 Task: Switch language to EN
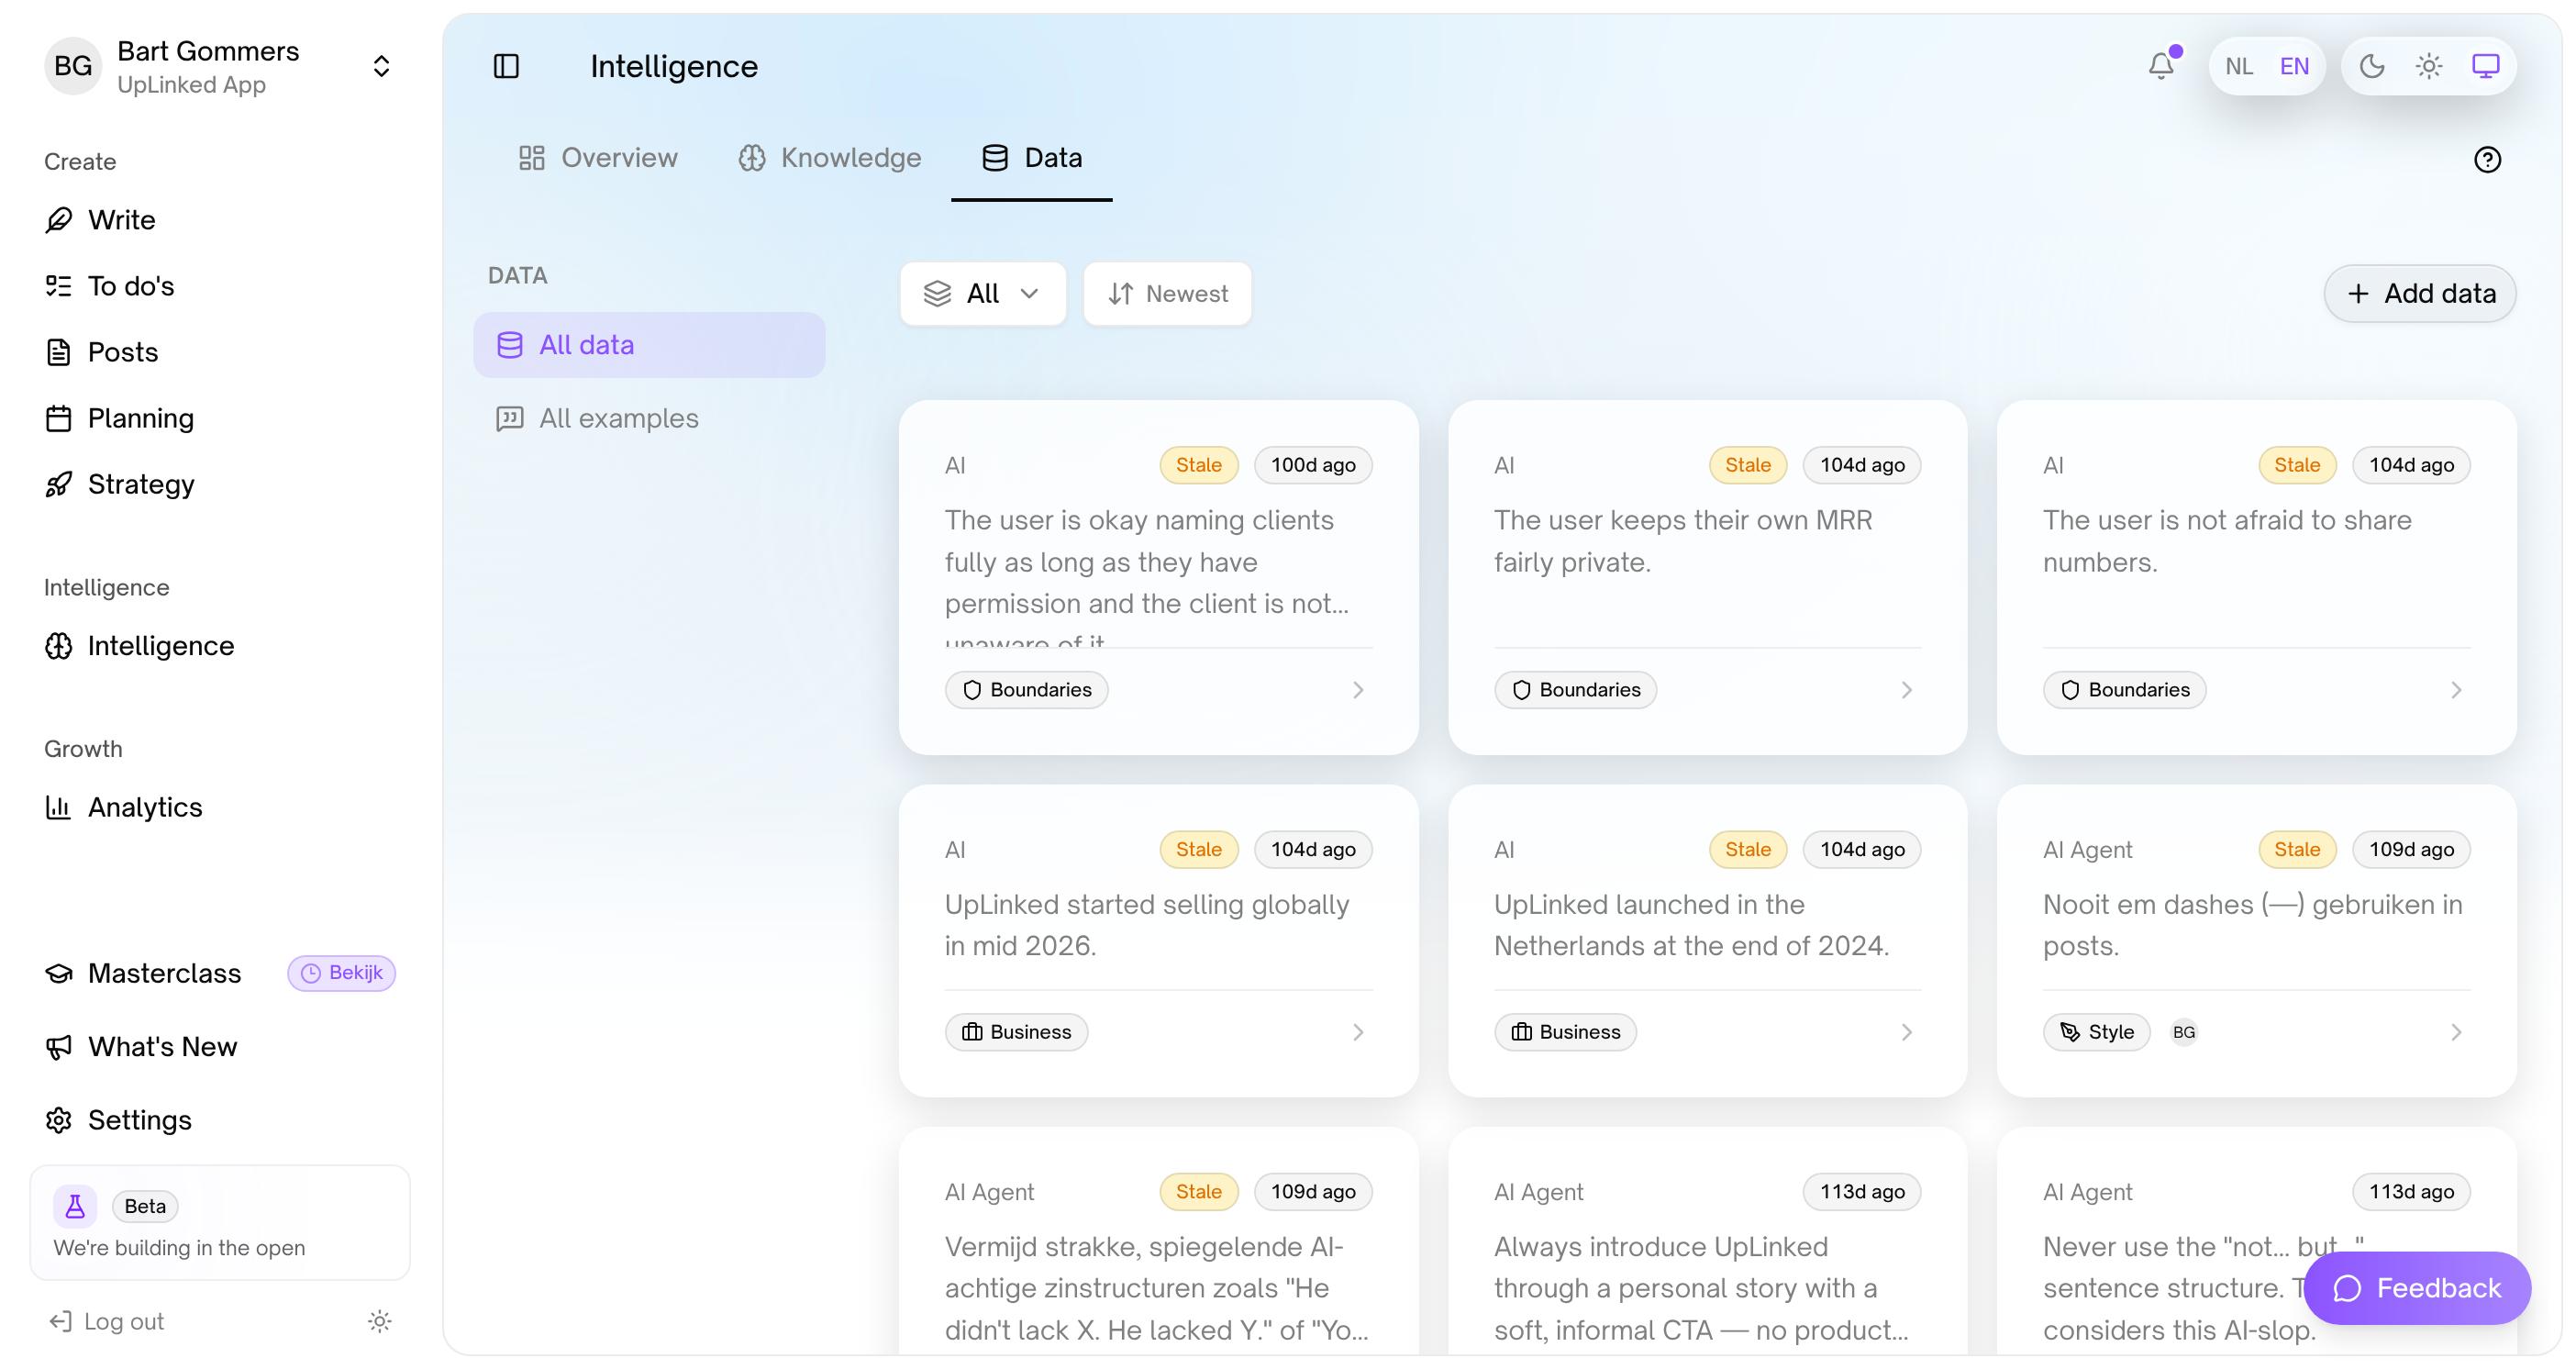point(2294,66)
